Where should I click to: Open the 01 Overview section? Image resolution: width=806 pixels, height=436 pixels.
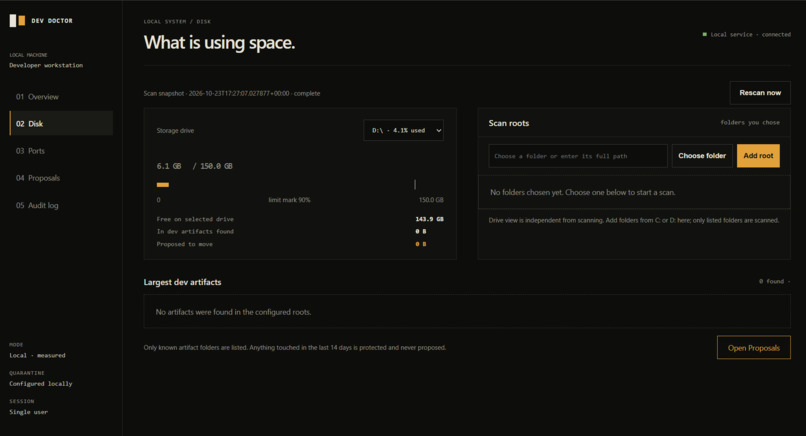coord(61,97)
